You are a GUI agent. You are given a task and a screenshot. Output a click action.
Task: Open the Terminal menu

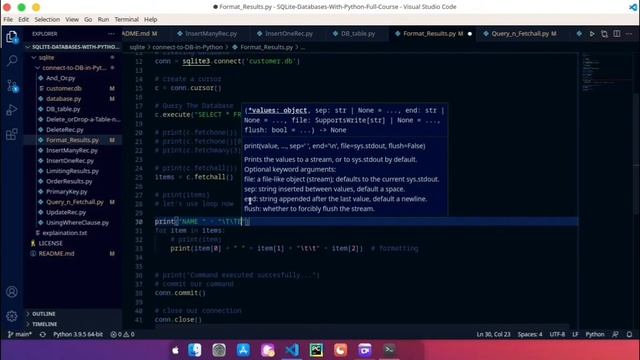coord(127,19)
